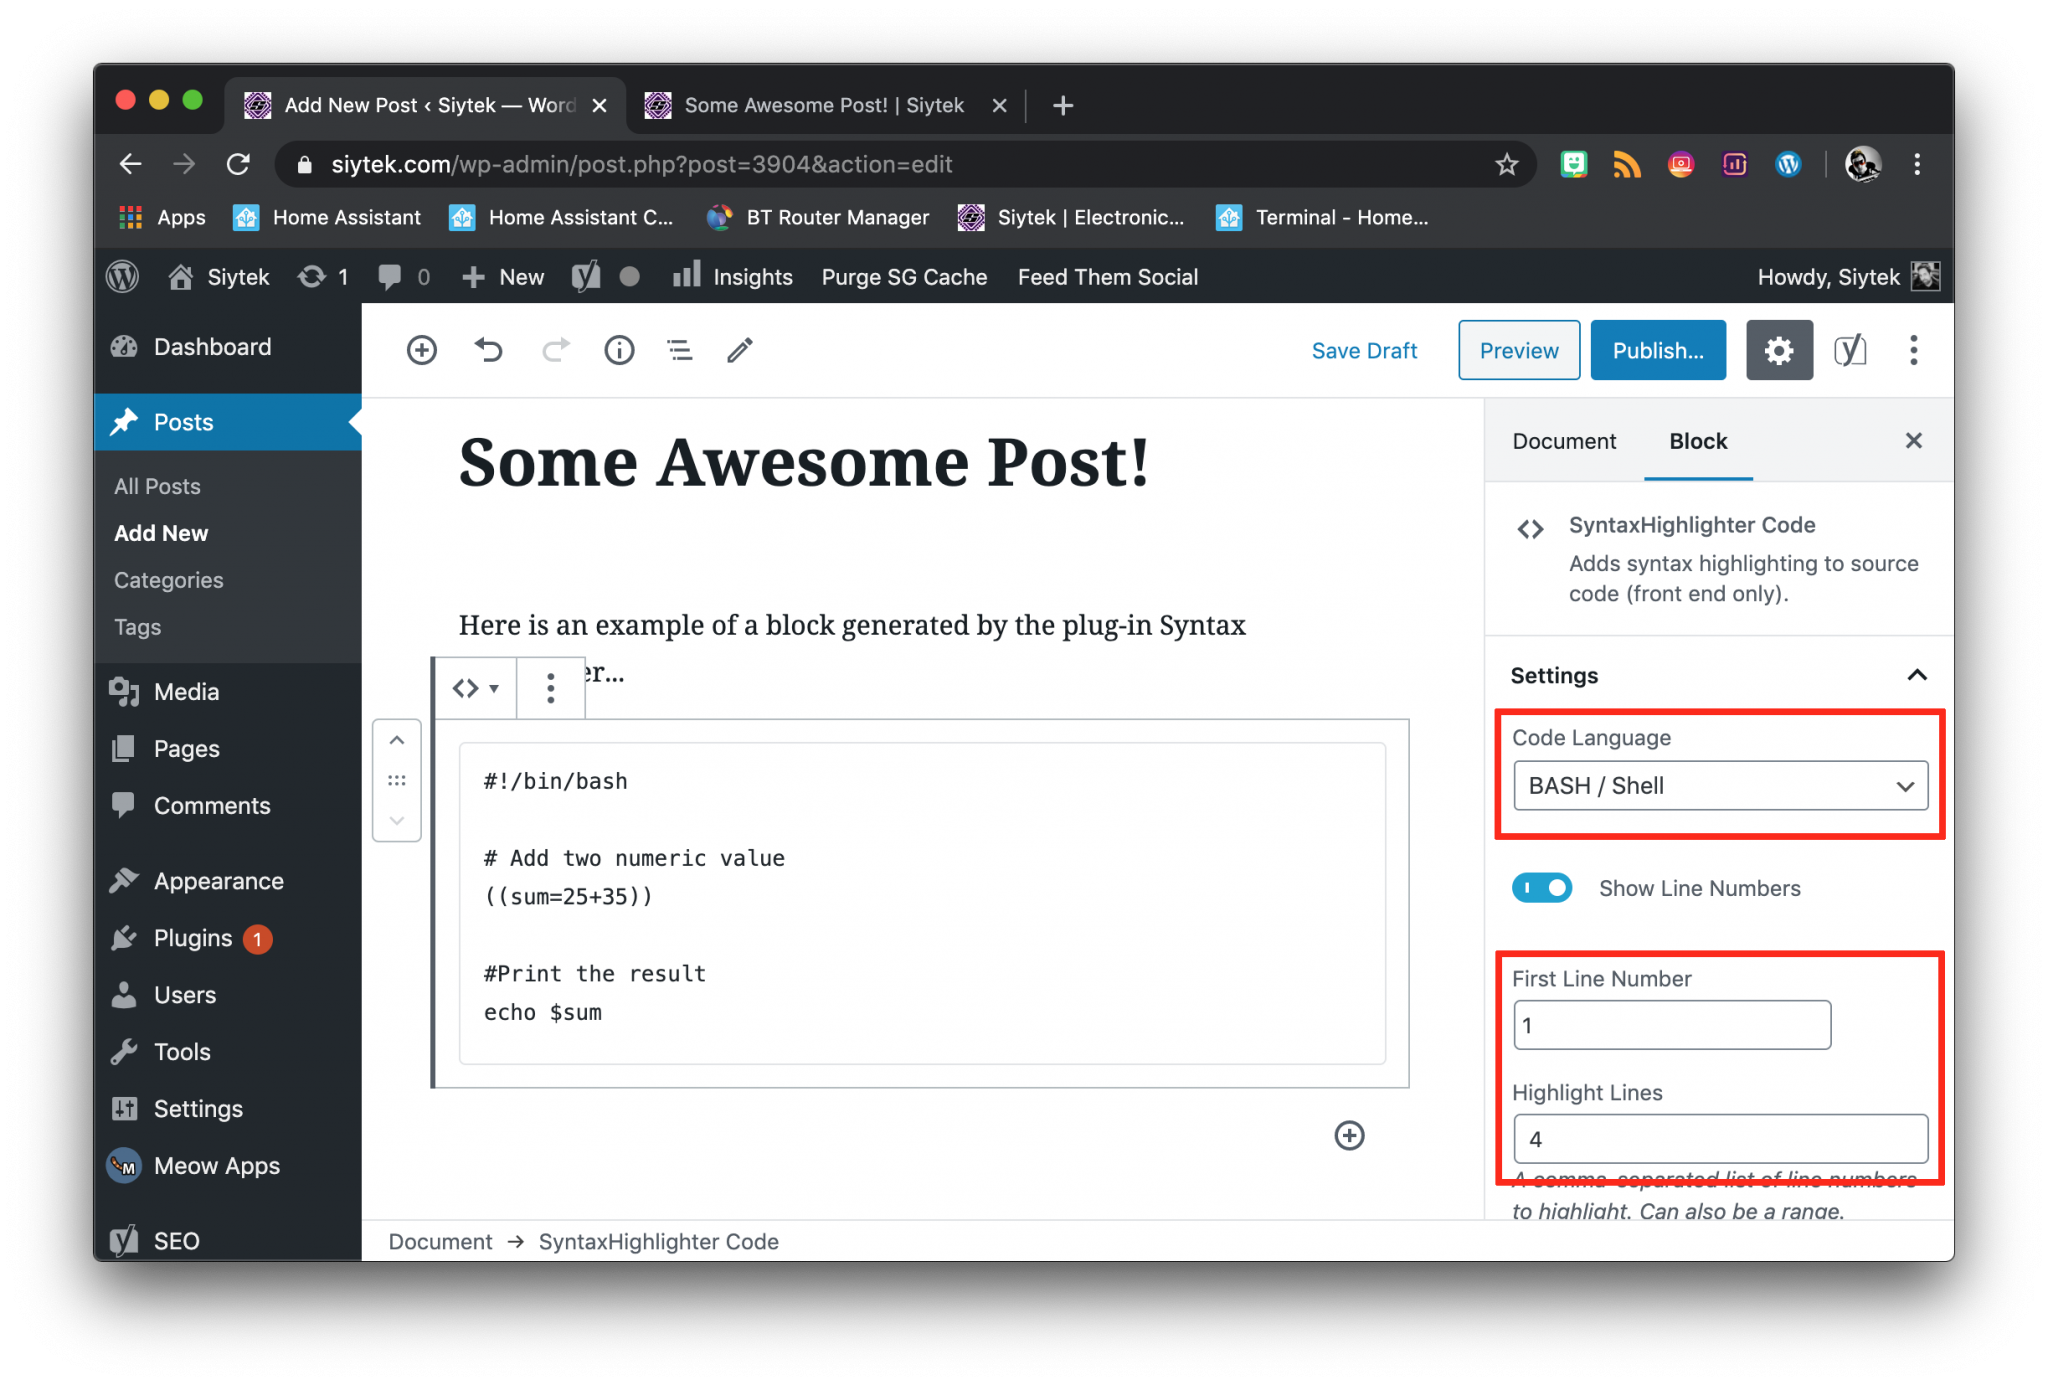
Task: Click the Highlight Lines input field
Action: [1720, 1139]
